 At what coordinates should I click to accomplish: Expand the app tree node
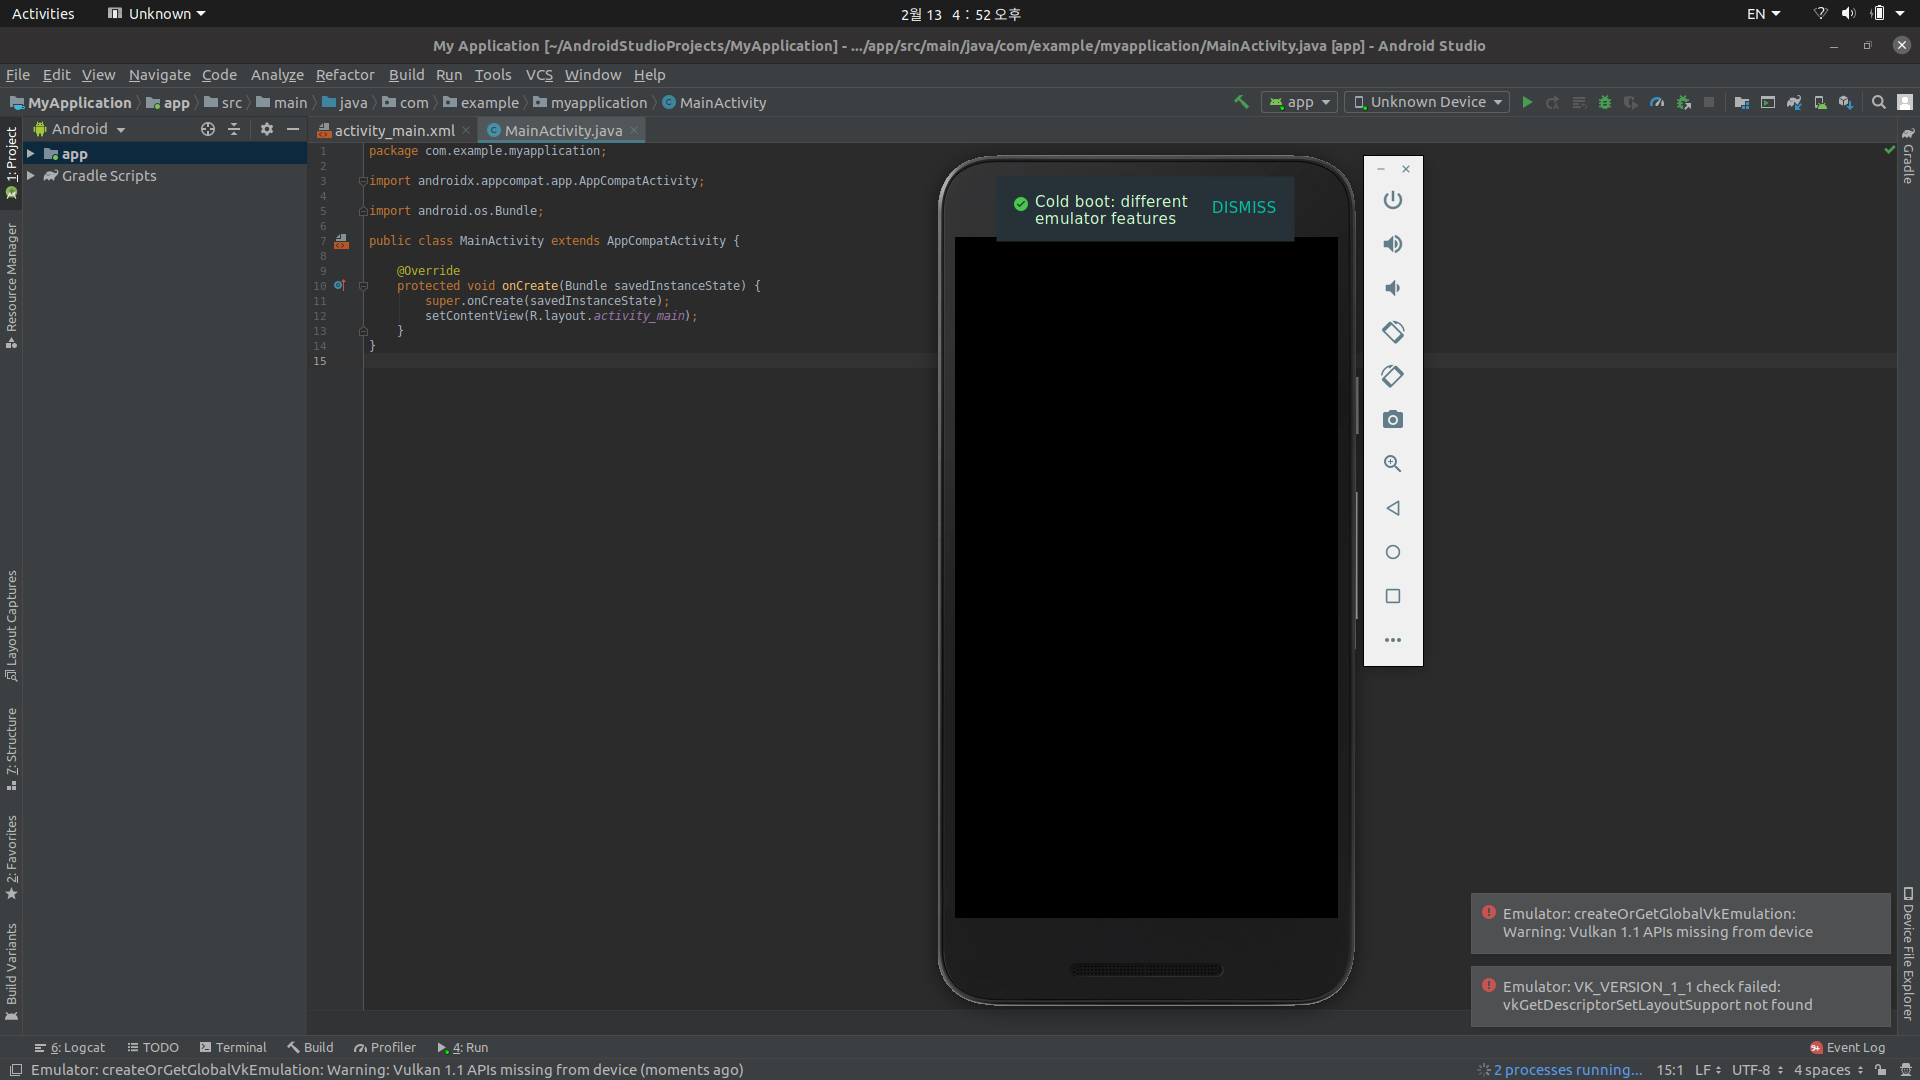coord(31,154)
